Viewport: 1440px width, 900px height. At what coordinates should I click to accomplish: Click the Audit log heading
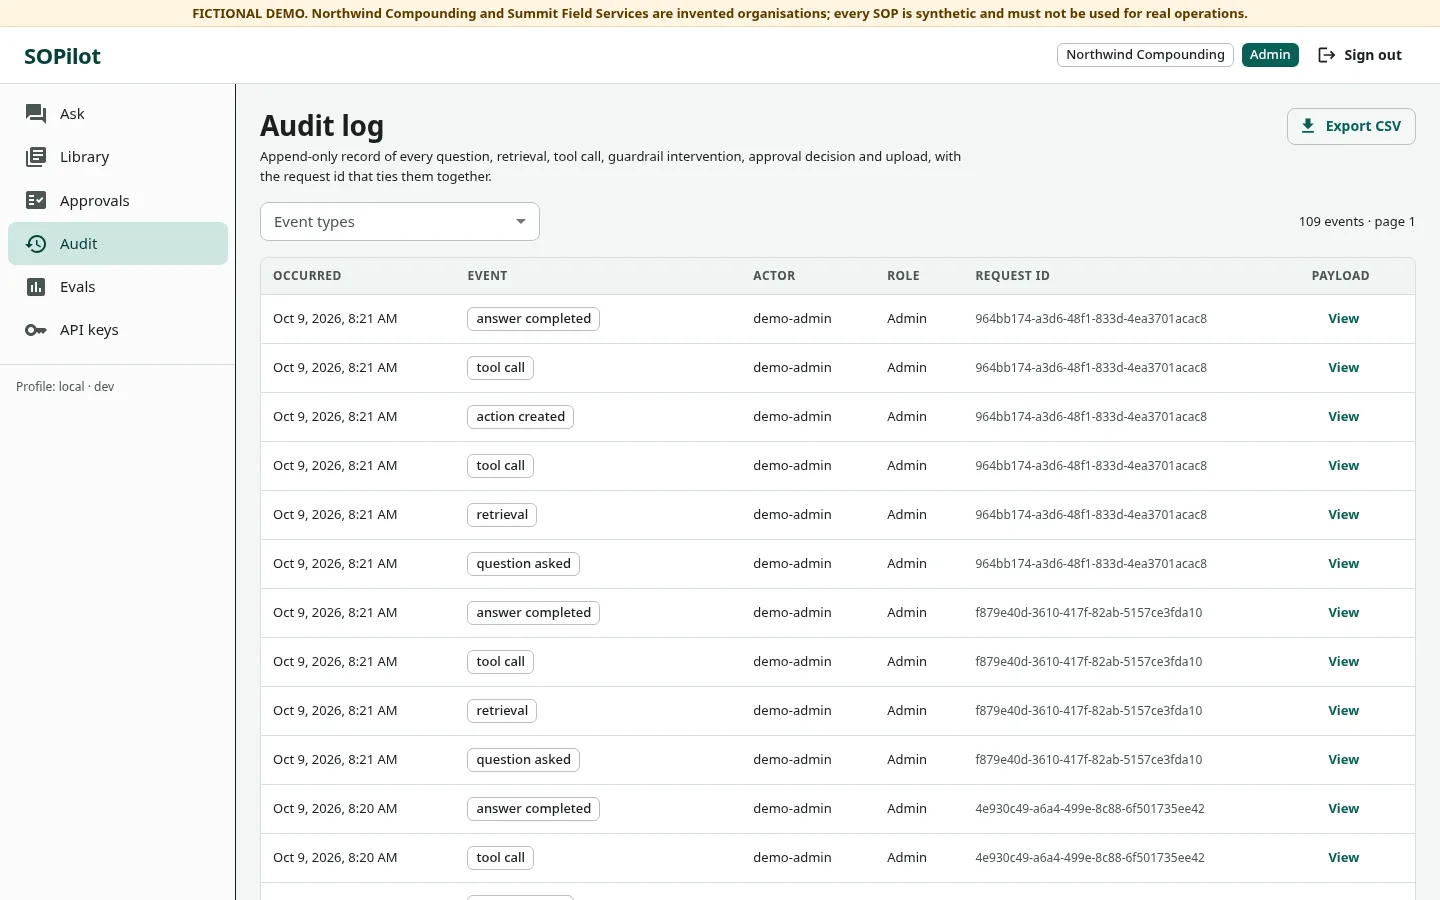[x=322, y=126]
